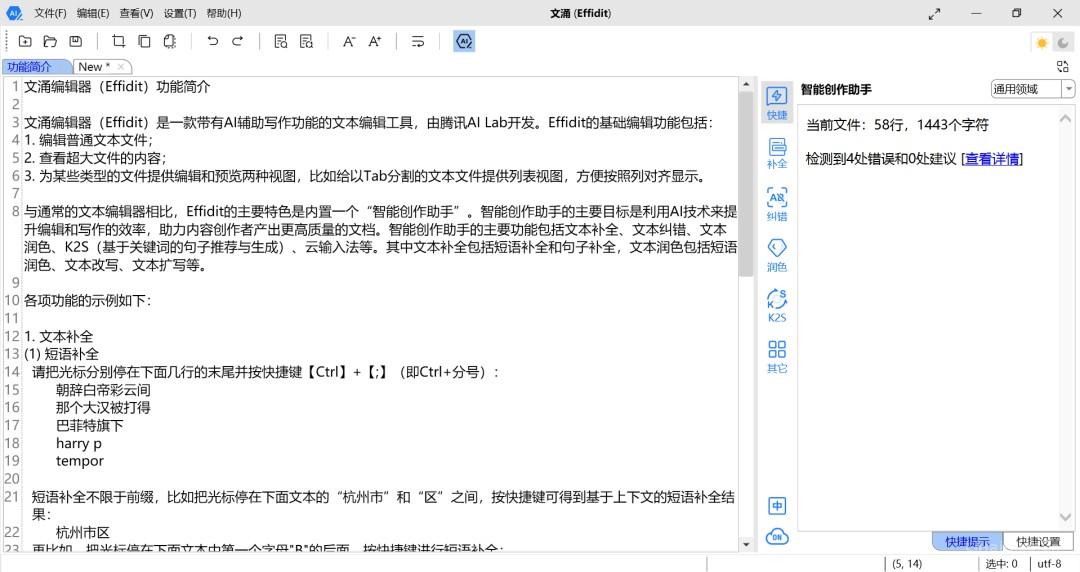This screenshot has height=572, width=1080.
Task: Click the save file toolbar icon
Action: 76,41
